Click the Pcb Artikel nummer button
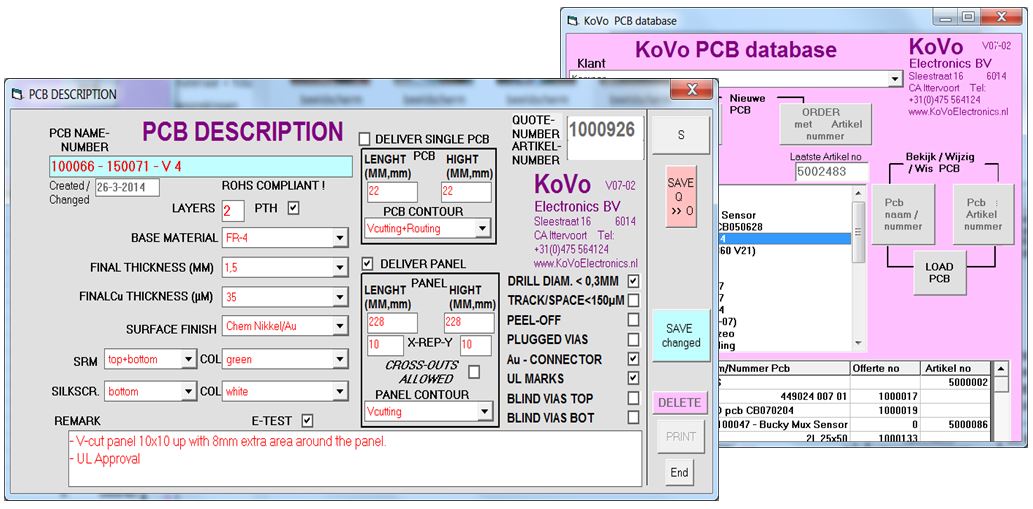This screenshot has width=1033, height=509. pos(983,215)
